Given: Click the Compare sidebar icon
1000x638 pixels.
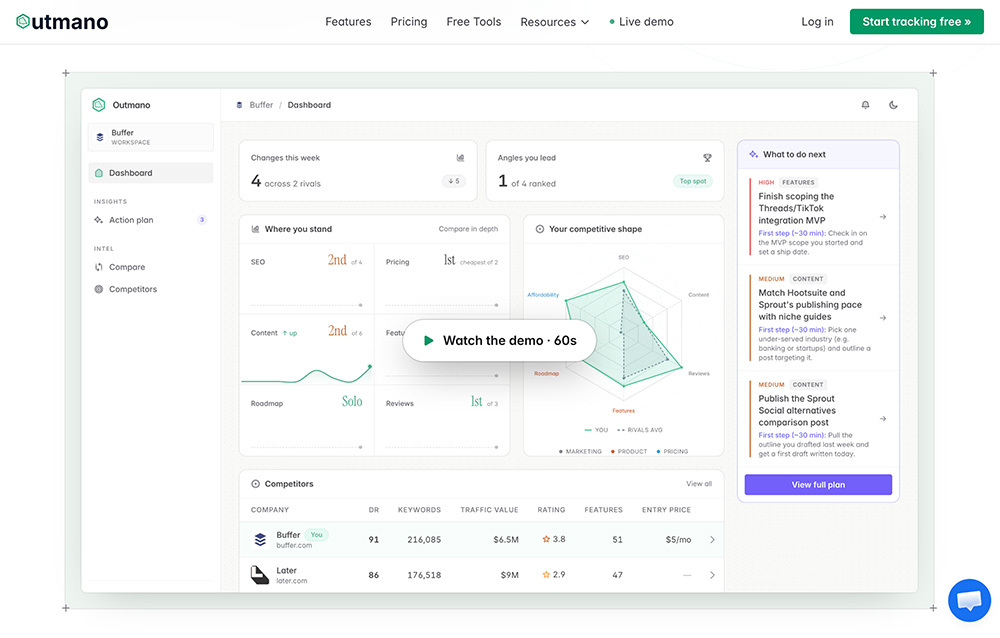Looking at the screenshot, I should coord(99,267).
